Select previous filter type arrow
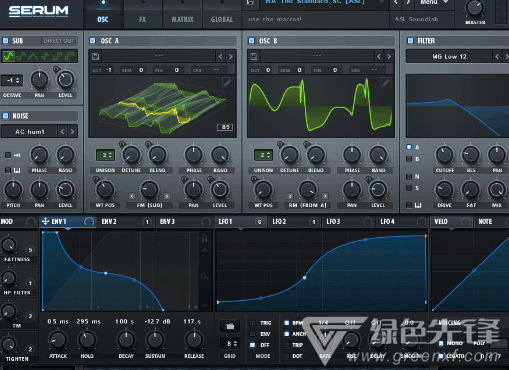Image resolution: width=509 pixels, height=370 pixels. (x=497, y=57)
